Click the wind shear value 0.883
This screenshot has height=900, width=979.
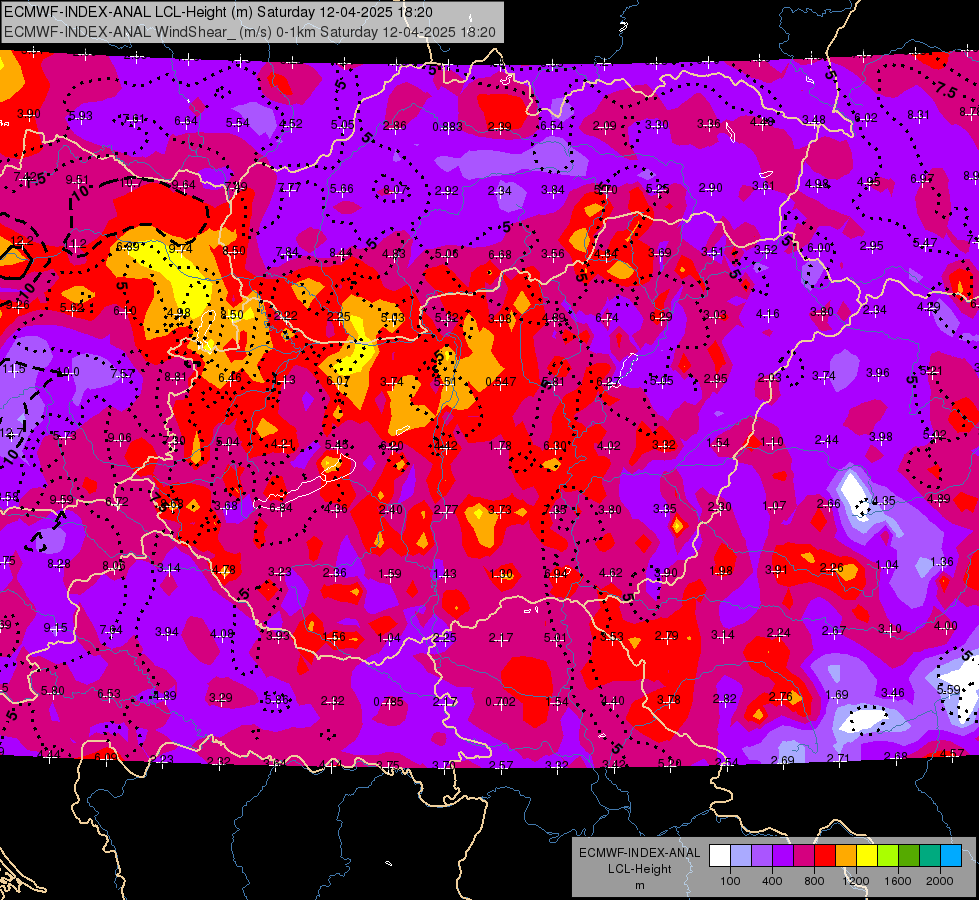click(448, 127)
